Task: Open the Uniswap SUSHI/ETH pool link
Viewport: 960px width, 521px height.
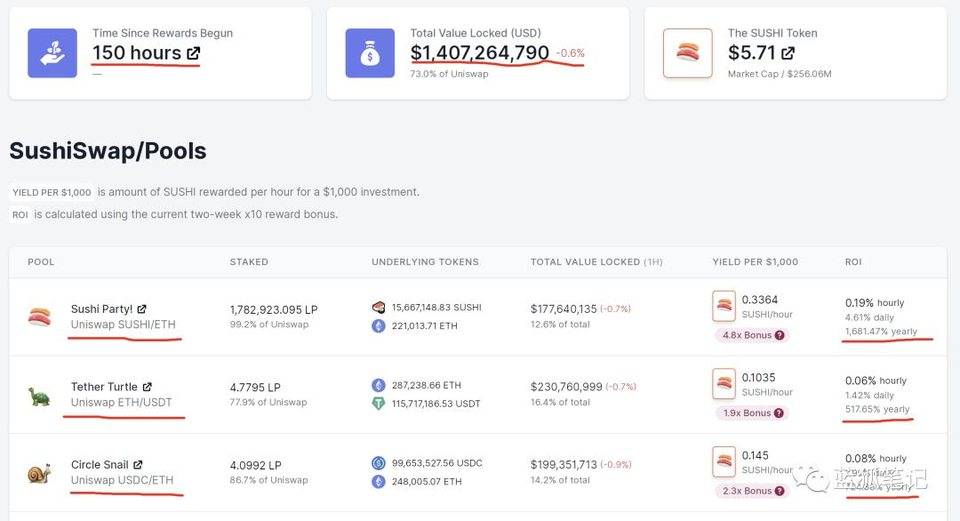Action: (121, 325)
